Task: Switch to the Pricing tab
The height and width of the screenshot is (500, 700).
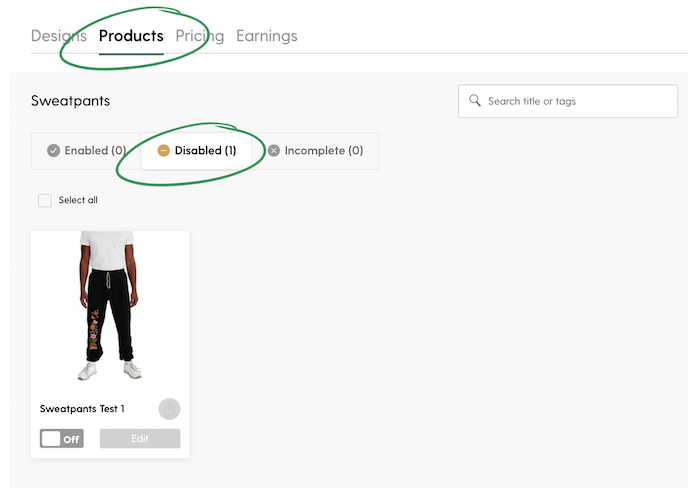Action: coord(200,36)
